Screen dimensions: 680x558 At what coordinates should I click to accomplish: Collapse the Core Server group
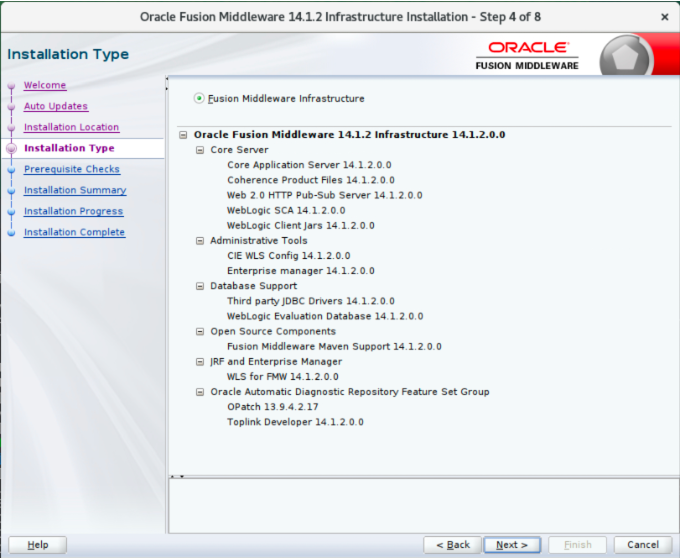pos(200,150)
